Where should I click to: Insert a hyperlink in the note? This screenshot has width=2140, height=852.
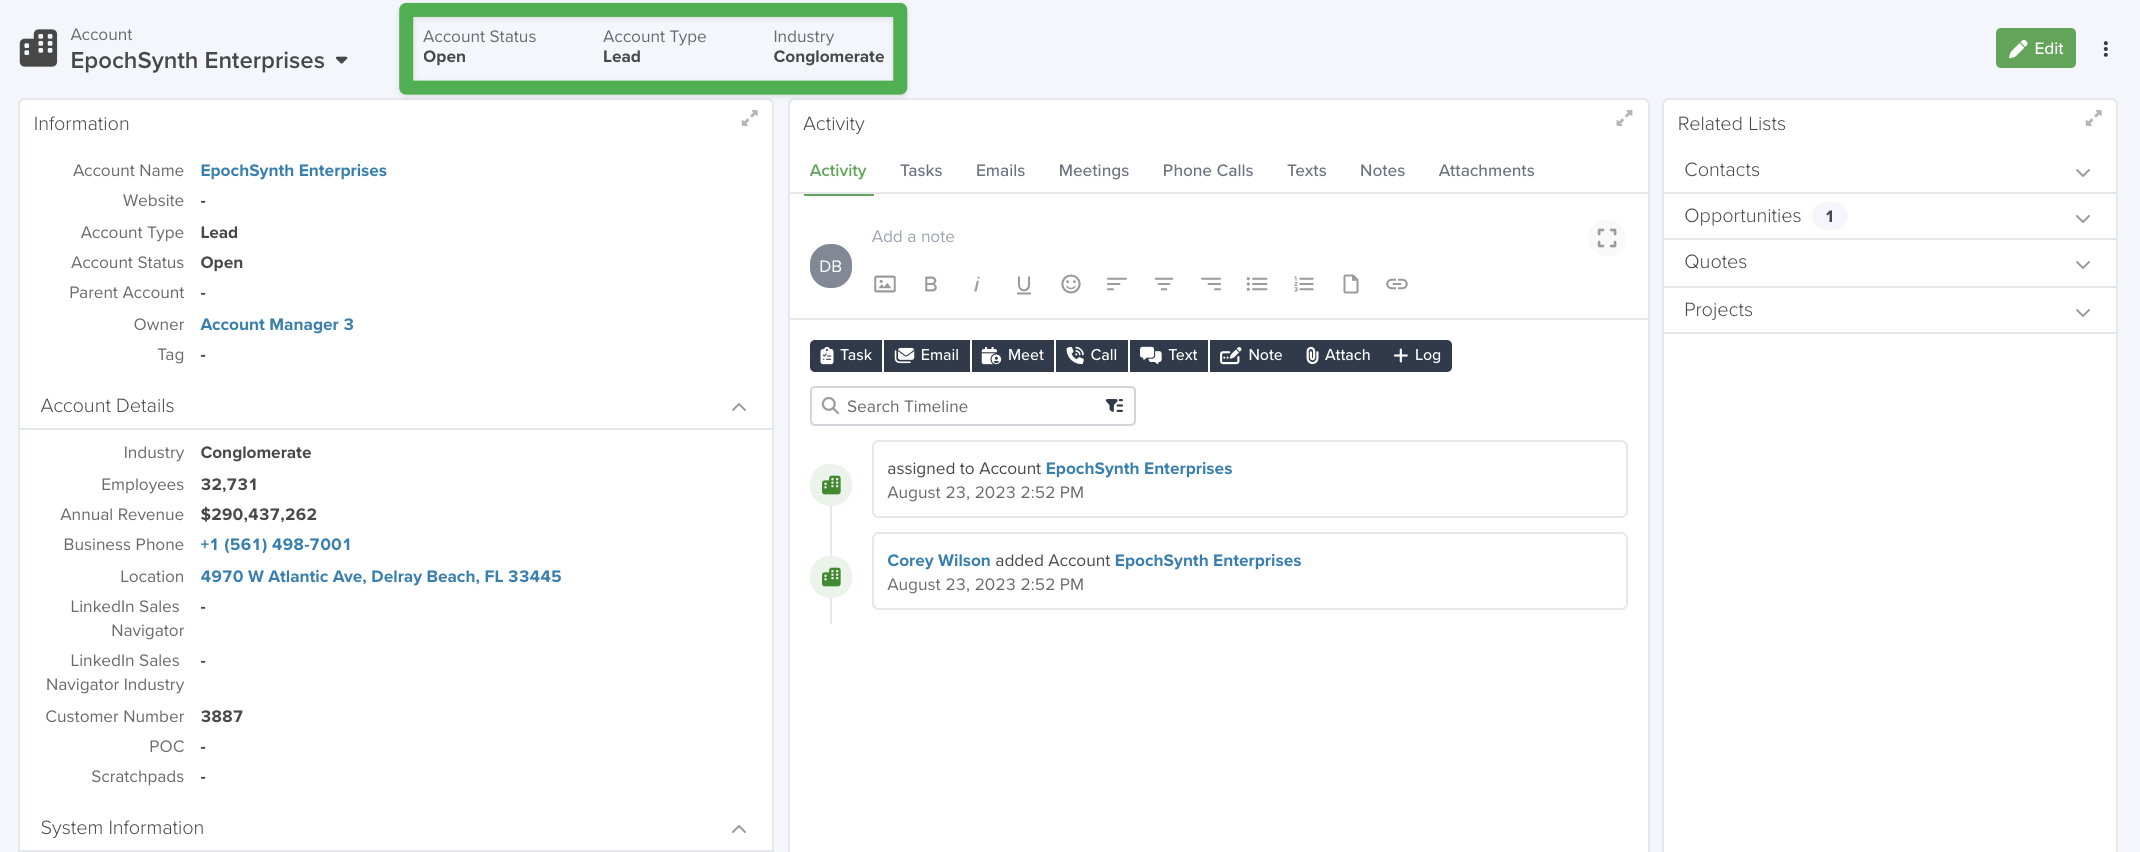1397,284
